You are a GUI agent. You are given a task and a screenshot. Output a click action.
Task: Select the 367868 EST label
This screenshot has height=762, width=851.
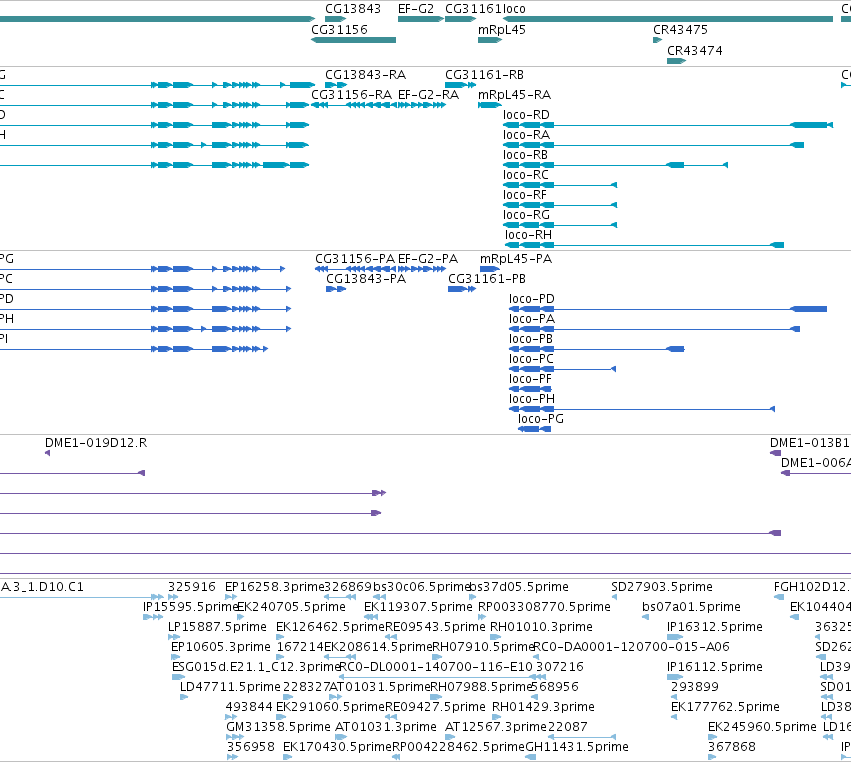tap(732, 747)
